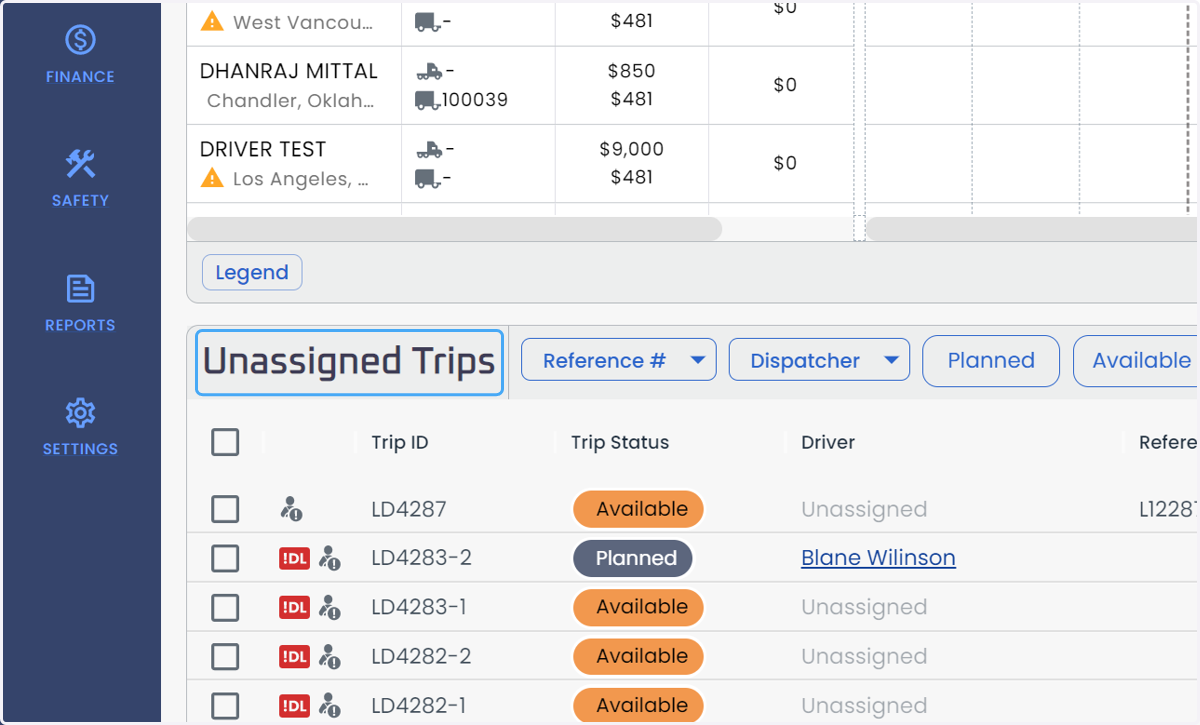Click driver alert icon for trip LD4287
1200x725 pixels.
pos(291,509)
